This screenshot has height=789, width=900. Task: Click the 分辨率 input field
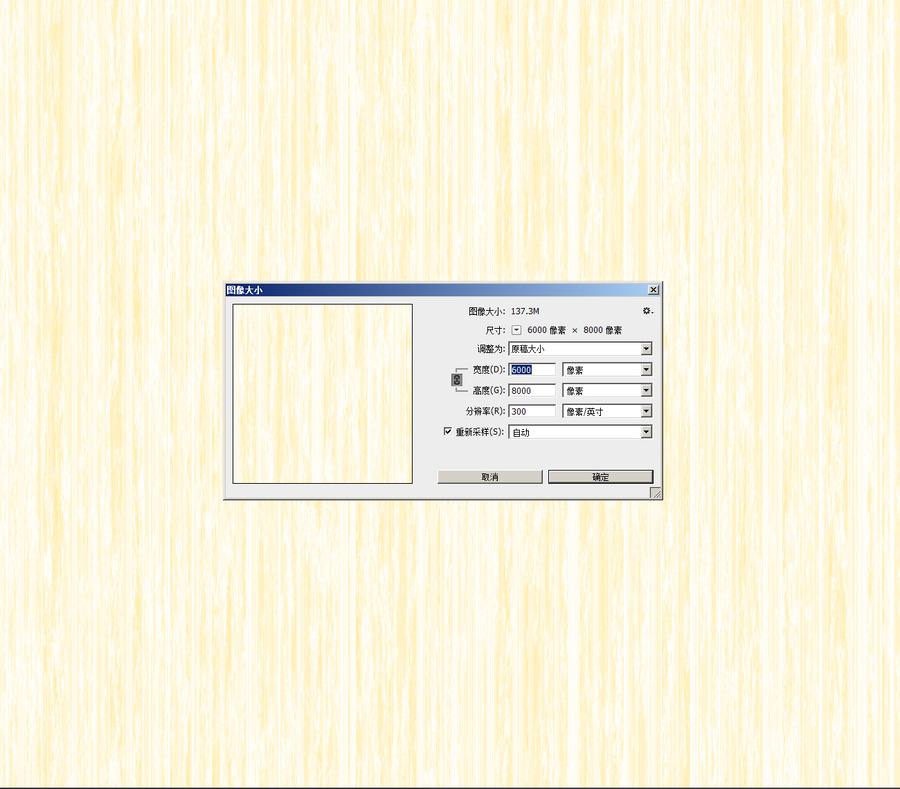tap(532, 411)
